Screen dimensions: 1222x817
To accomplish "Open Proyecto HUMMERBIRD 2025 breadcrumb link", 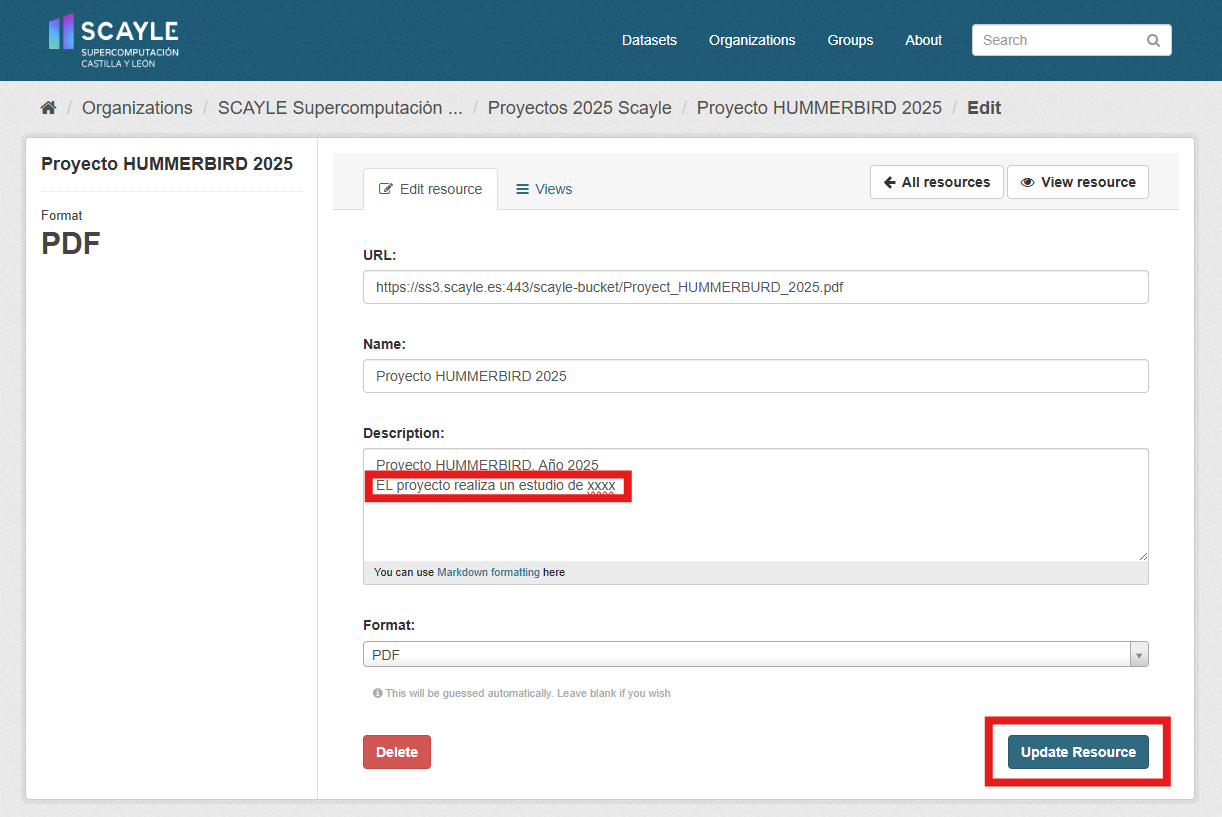I will [819, 108].
